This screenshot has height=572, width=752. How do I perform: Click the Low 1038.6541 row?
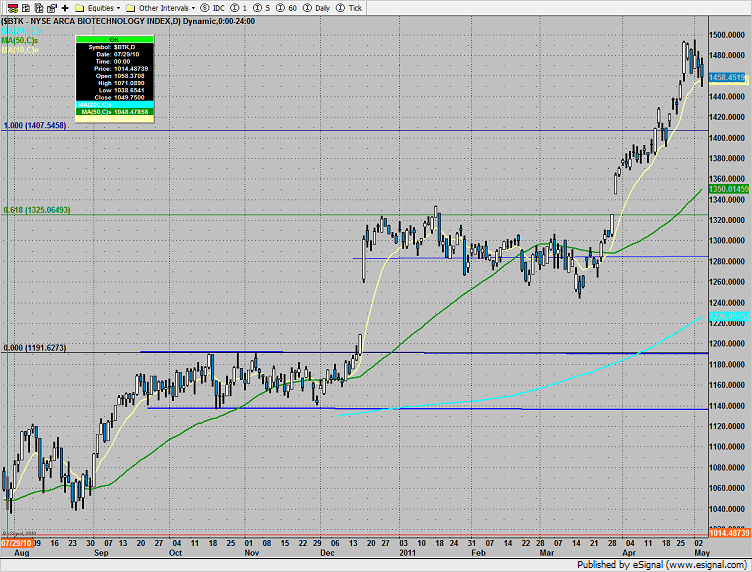click(x=115, y=90)
